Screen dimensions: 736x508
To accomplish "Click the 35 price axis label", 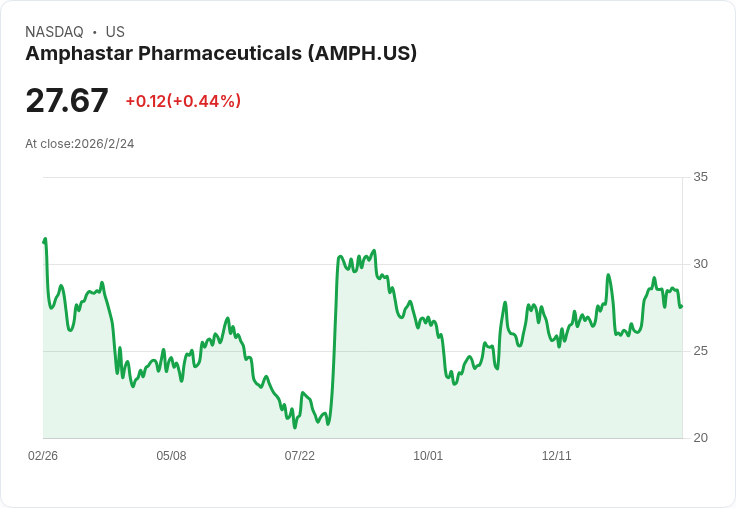I will [x=700, y=177].
